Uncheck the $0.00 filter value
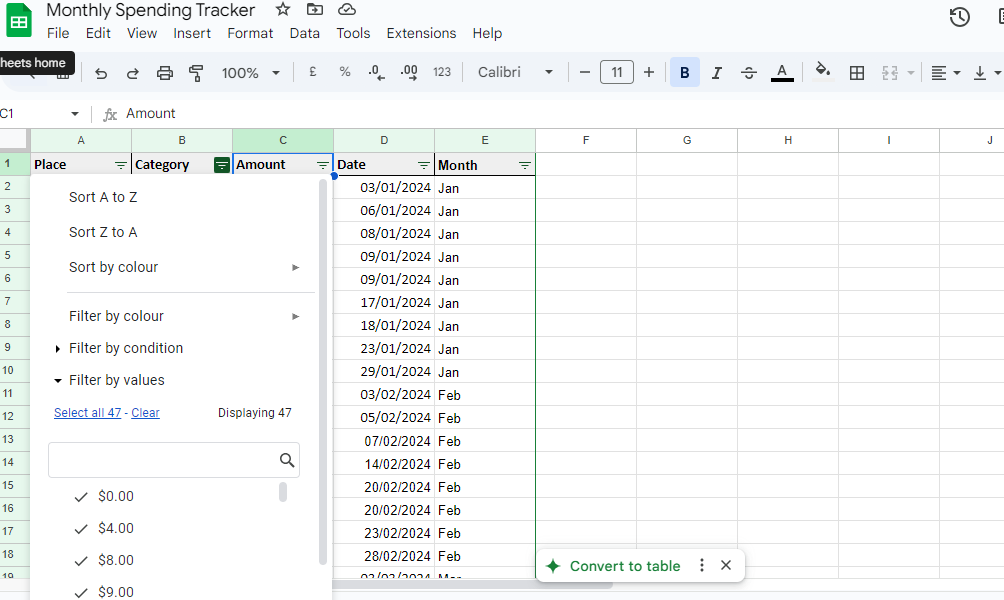 (81, 495)
